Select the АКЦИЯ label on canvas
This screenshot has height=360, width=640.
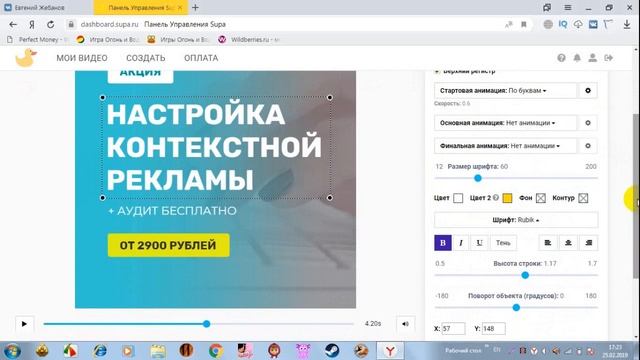140,76
